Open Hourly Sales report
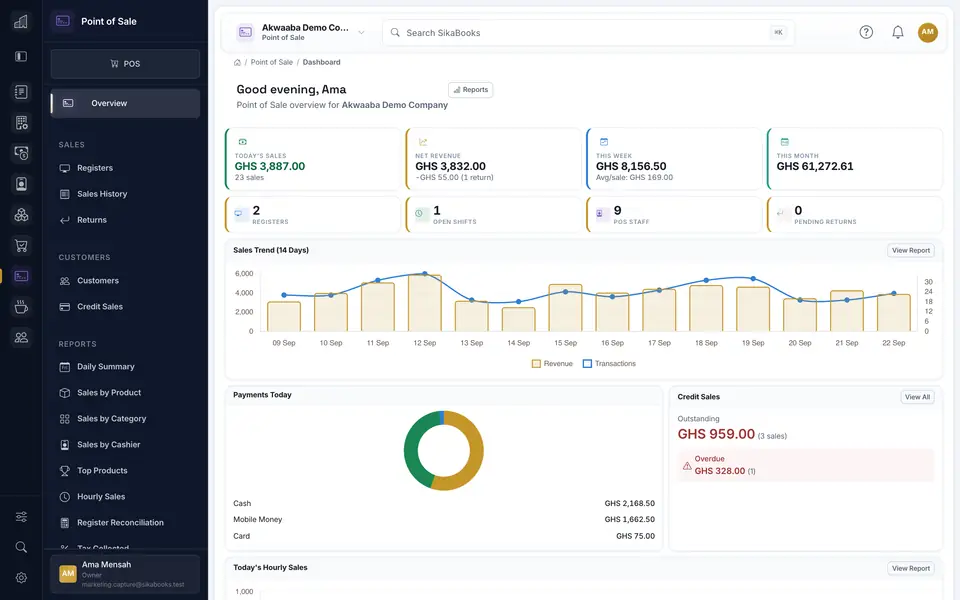The width and height of the screenshot is (960, 600). [x=125, y=497]
